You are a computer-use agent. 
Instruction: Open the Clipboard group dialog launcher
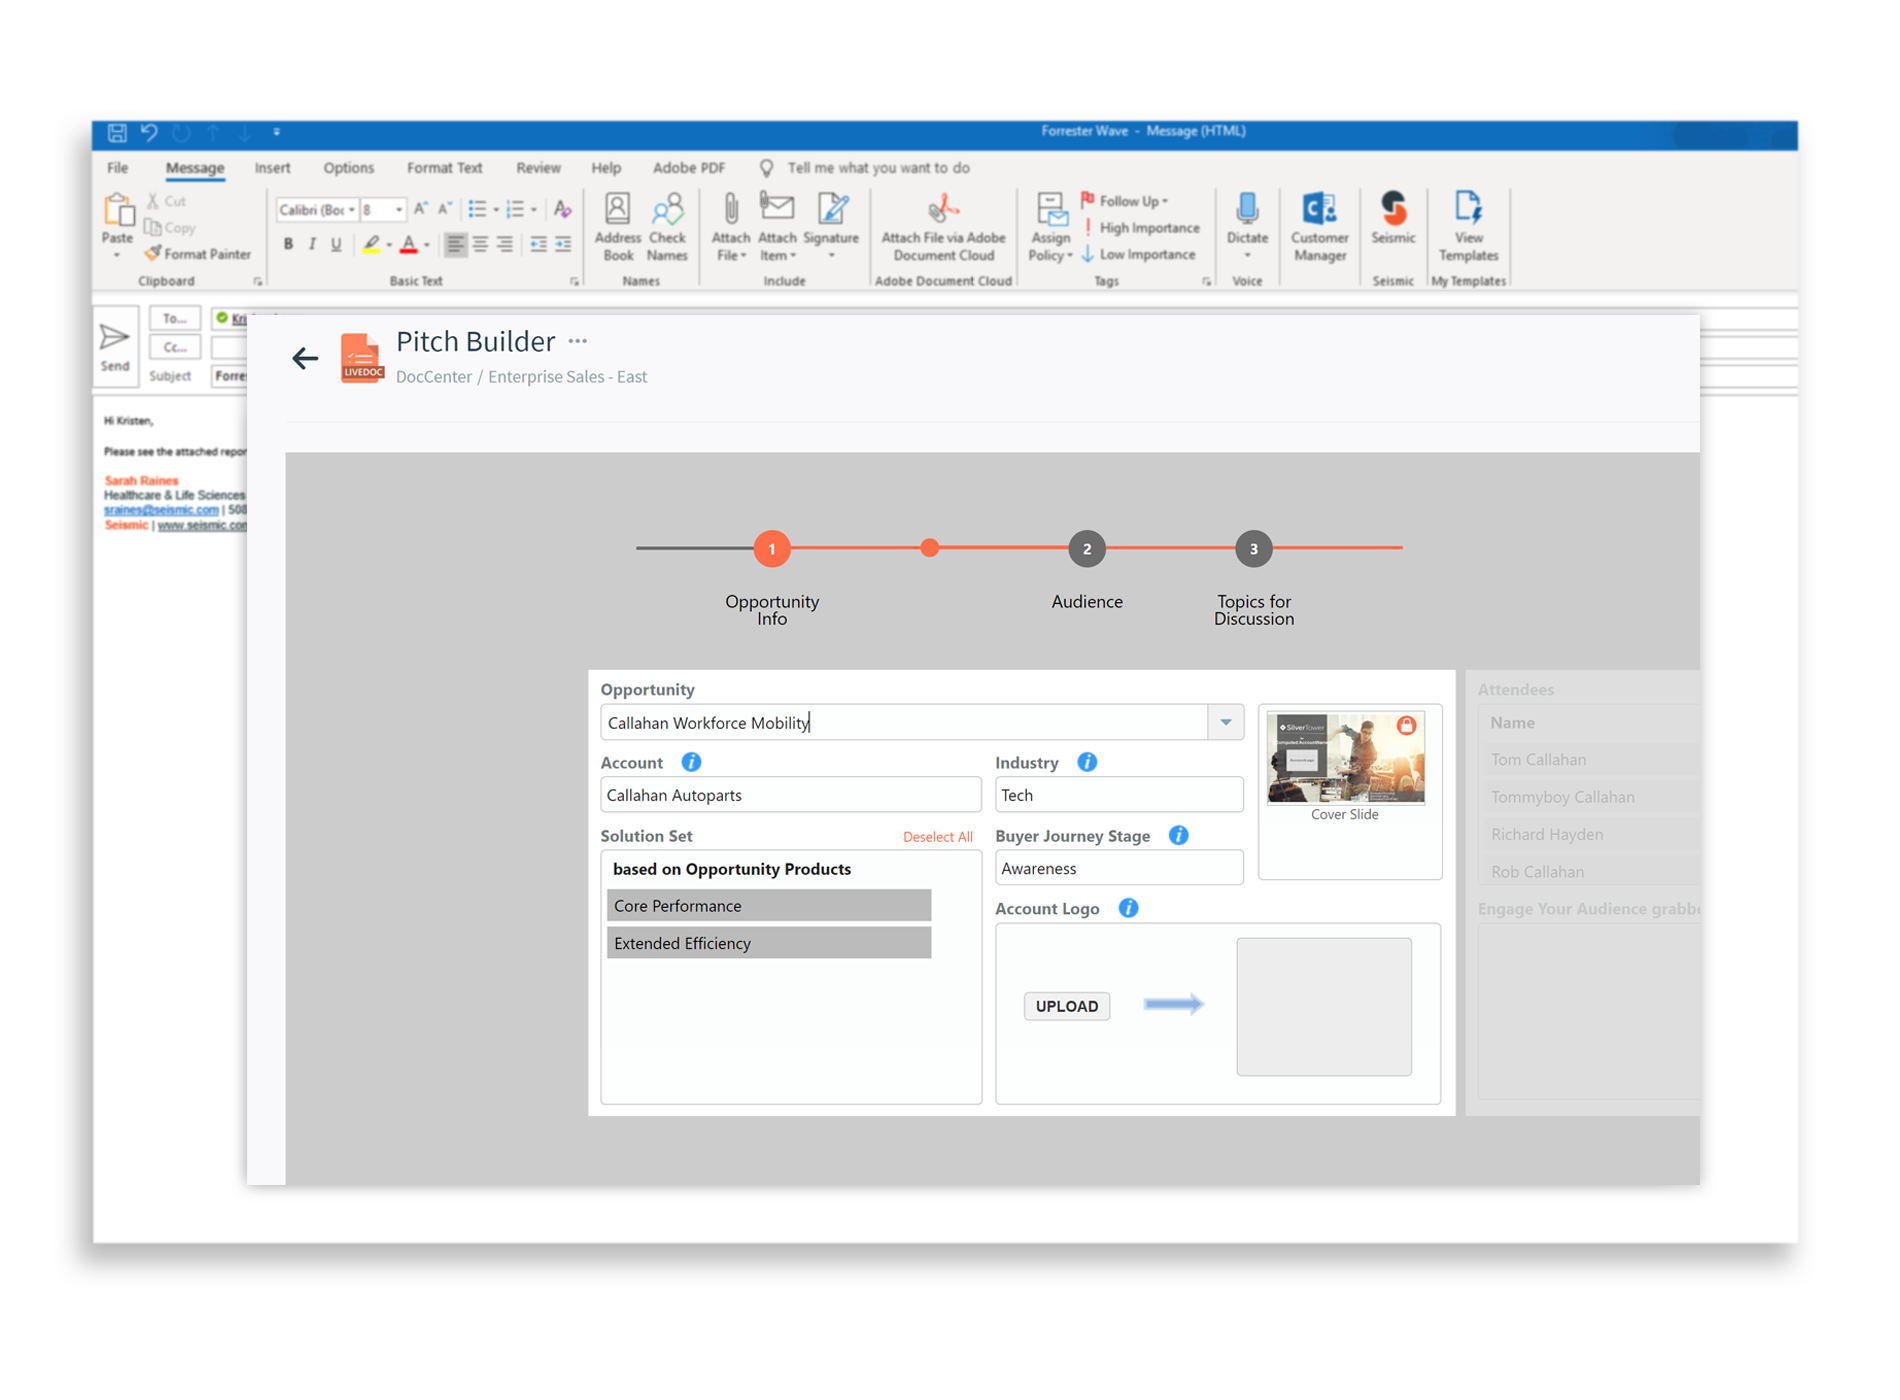tap(258, 282)
